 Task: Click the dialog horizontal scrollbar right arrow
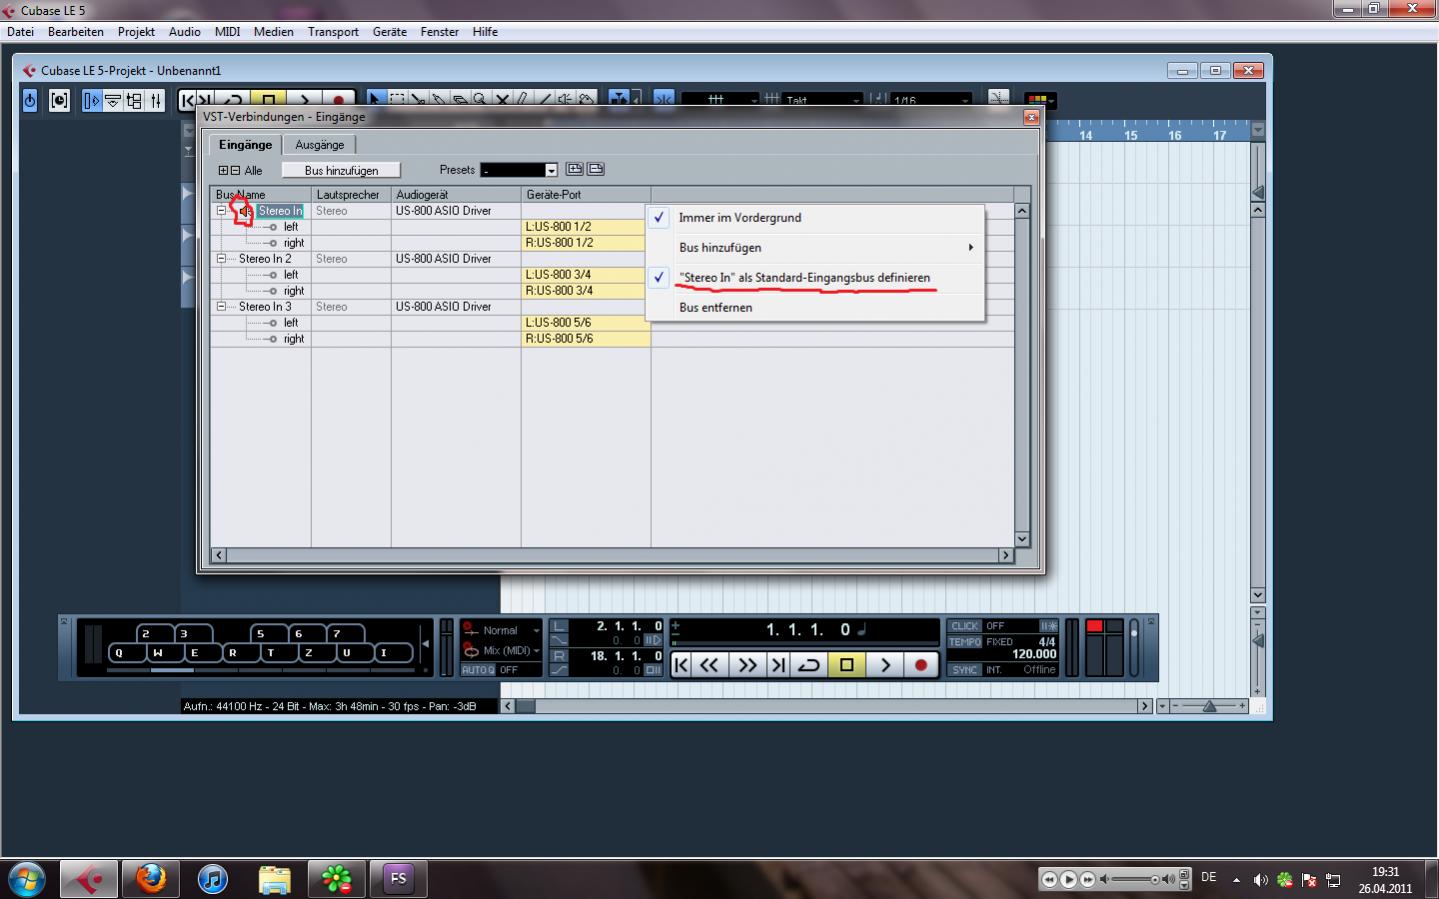coord(1006,555)
